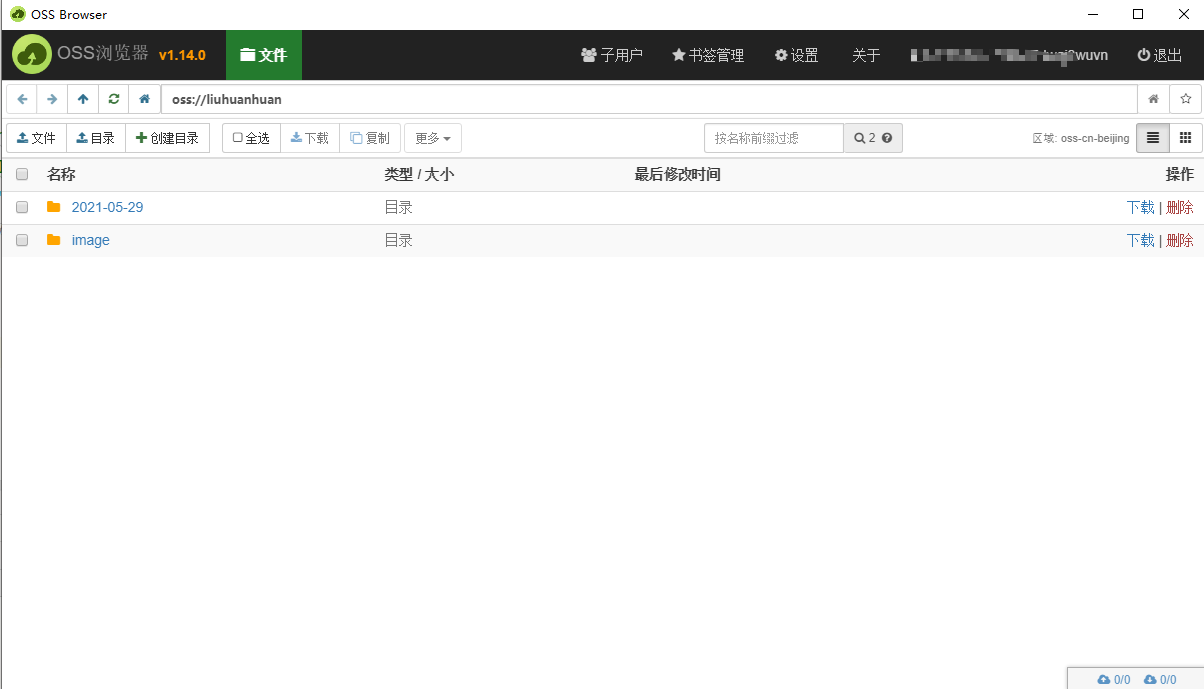
Task: Set current path as home page
Action: pyautogui.click(x=1153, y=99)
